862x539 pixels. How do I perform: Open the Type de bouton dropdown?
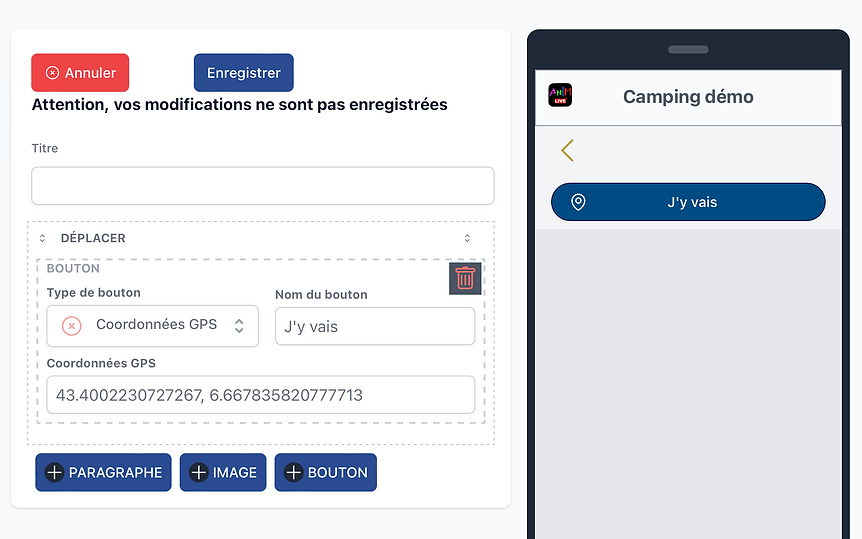[x=152, y=326]
